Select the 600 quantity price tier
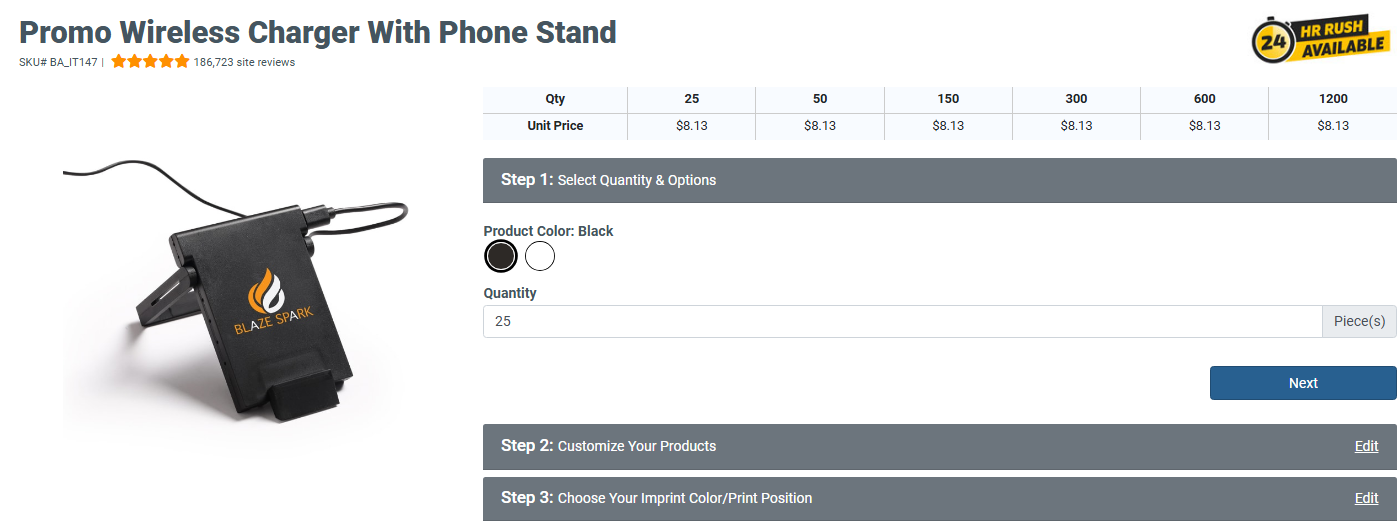This screenshot has height=522, width=1397. click(1204, 99)
